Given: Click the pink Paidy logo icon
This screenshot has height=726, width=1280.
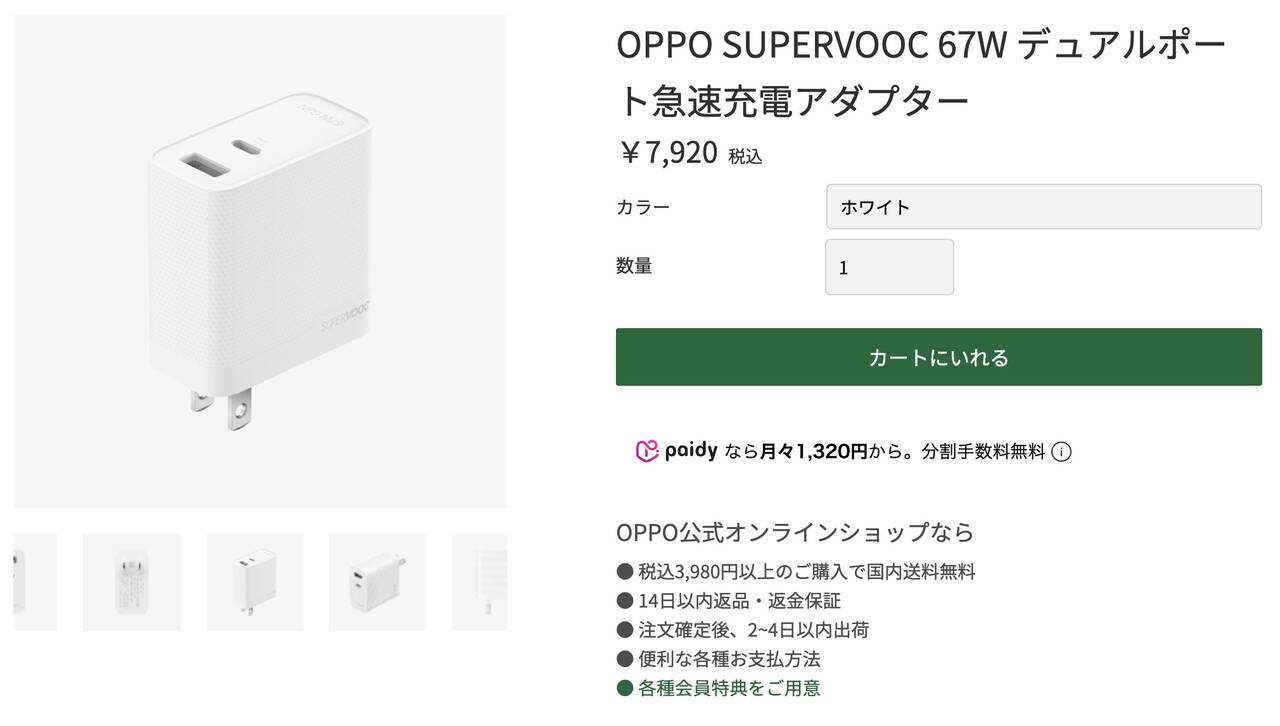Looking at the screenshot, I should 647,451.
